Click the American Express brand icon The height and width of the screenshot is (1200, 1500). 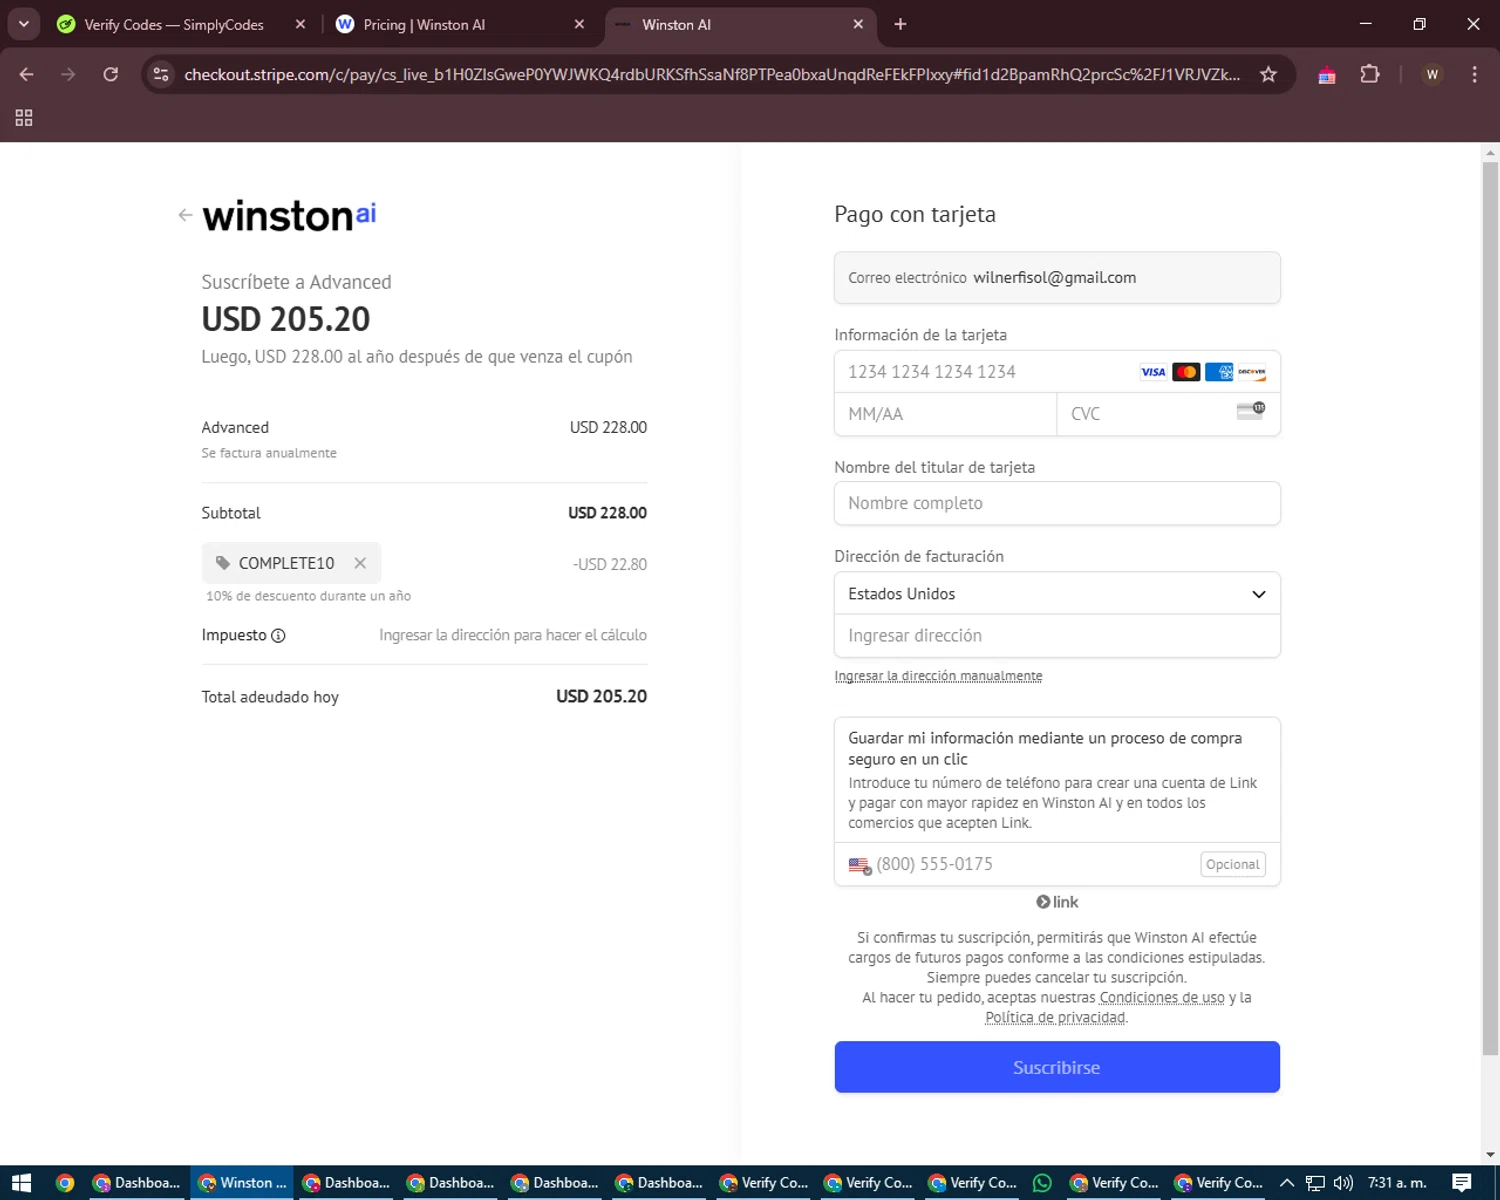point(1219,372)
